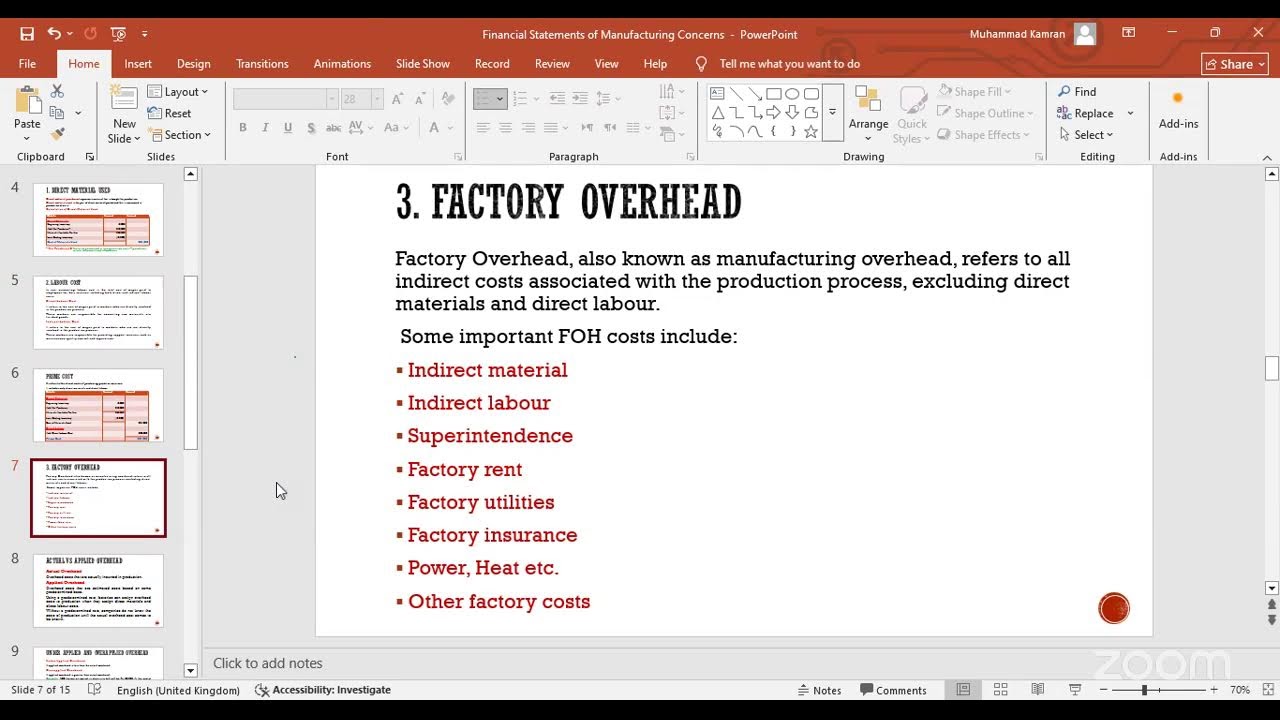
Task: Click the Find button
Action: pos(1077,92)
